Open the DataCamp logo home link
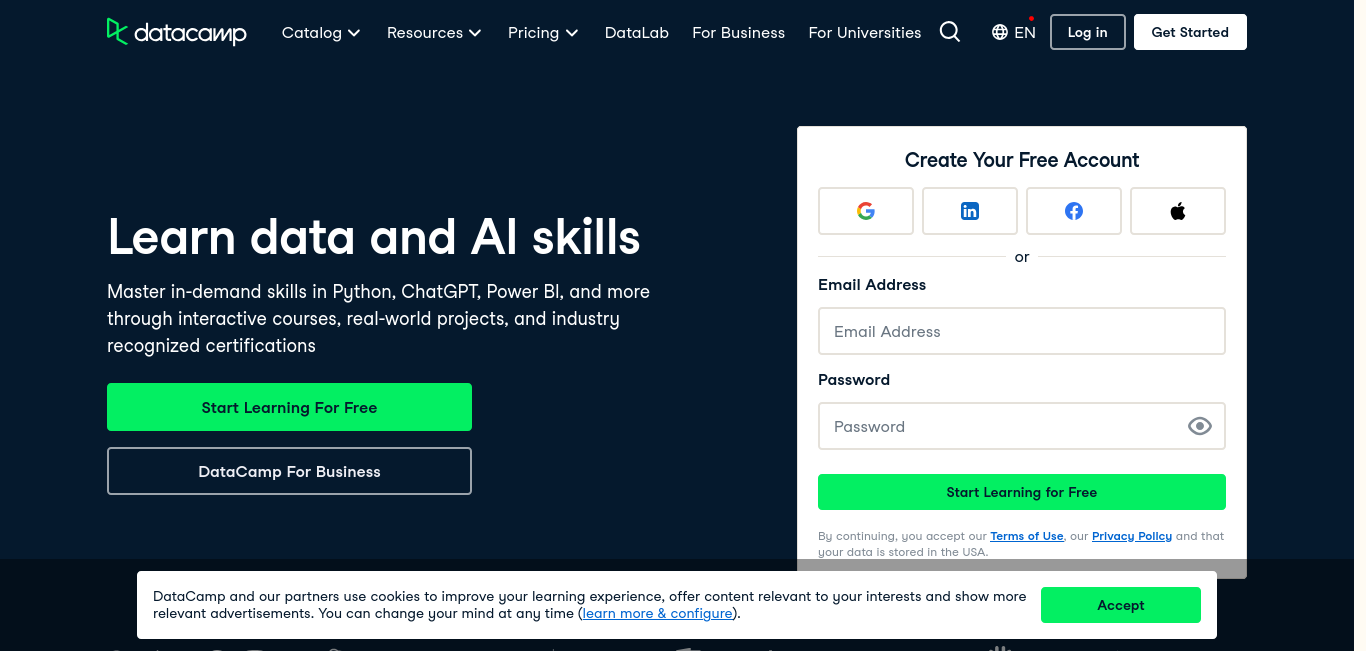 (x=177, y=32)
